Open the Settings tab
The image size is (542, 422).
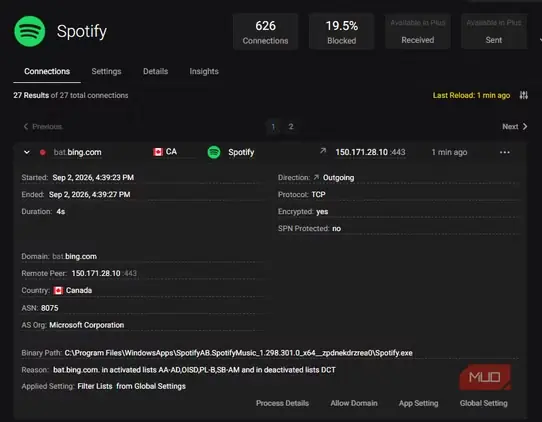click(106, 71)
